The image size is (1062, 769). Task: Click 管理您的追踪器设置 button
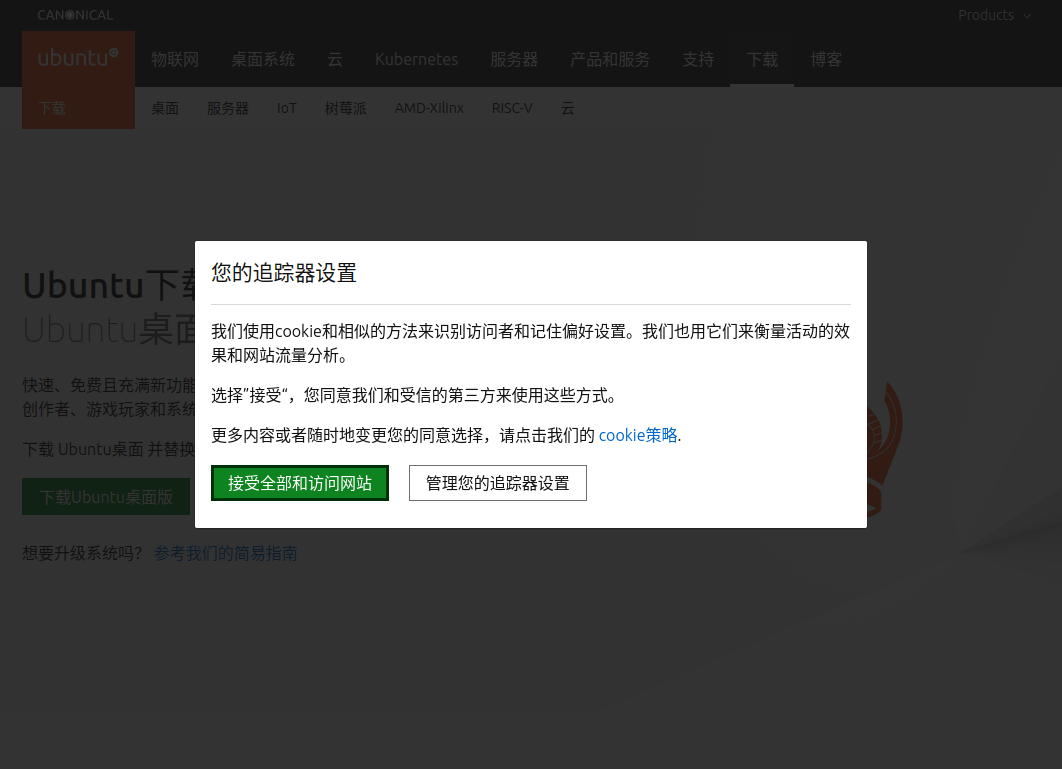[x=498, y=483]
